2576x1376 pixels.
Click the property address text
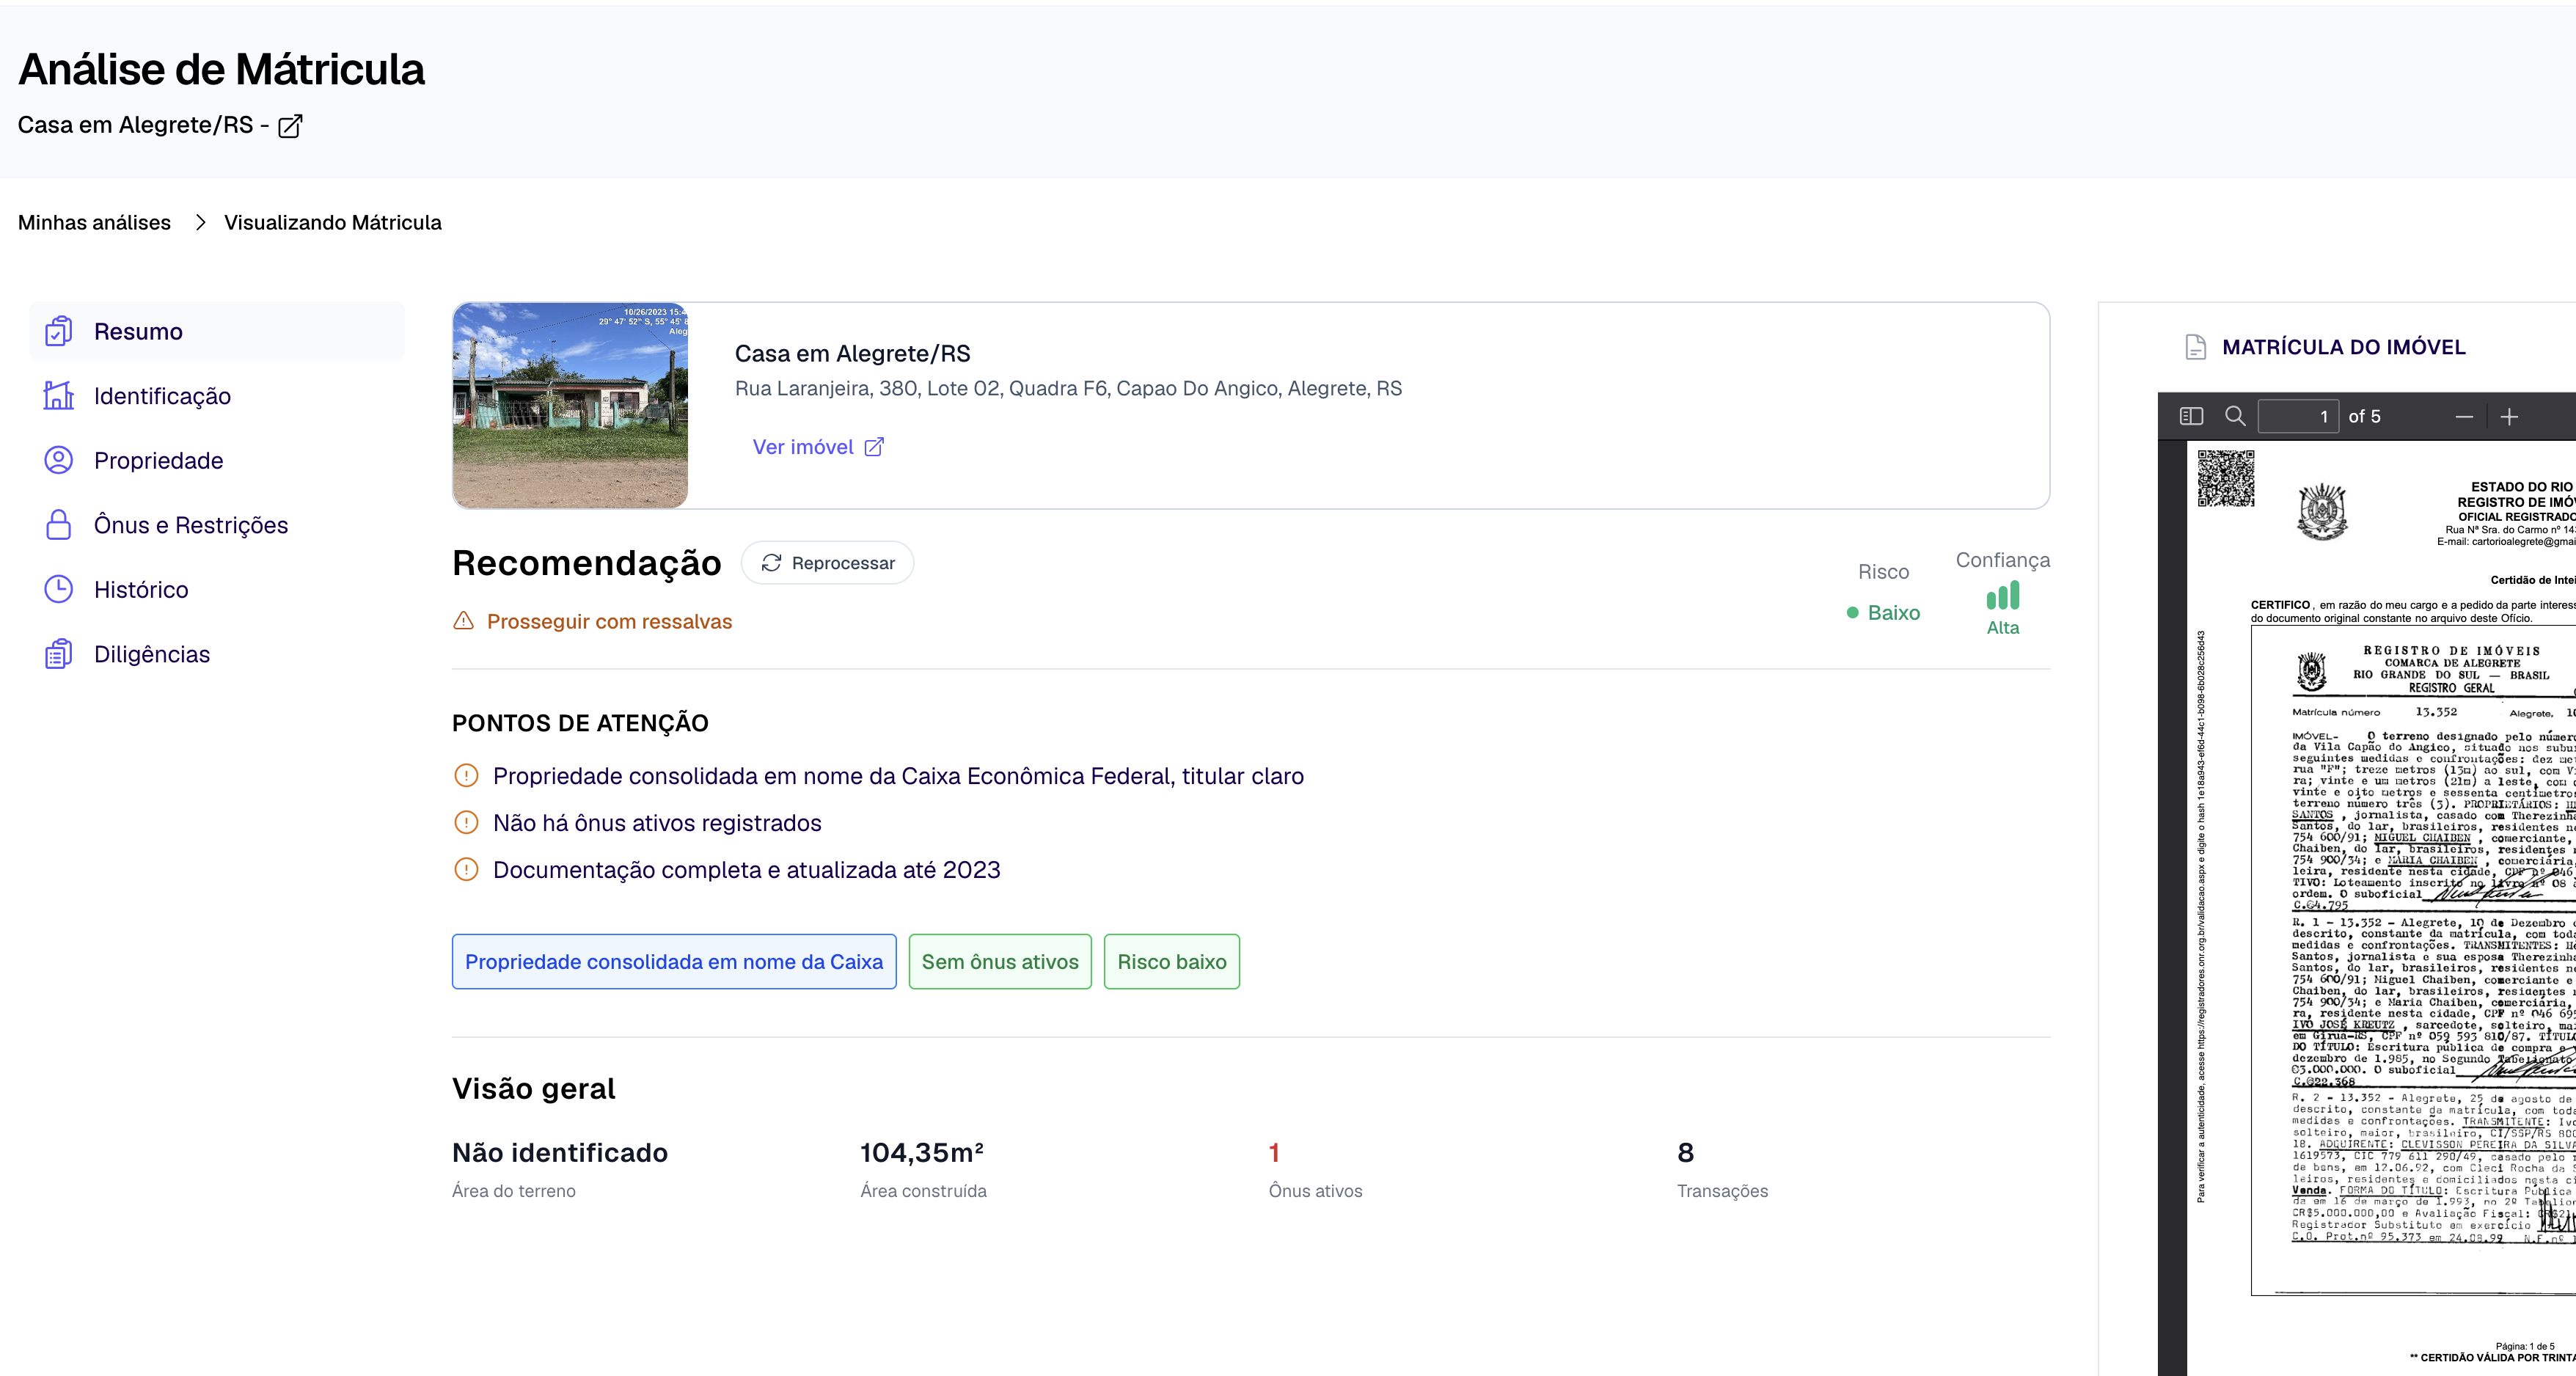pyautogui.click(x=1068, y=388)
